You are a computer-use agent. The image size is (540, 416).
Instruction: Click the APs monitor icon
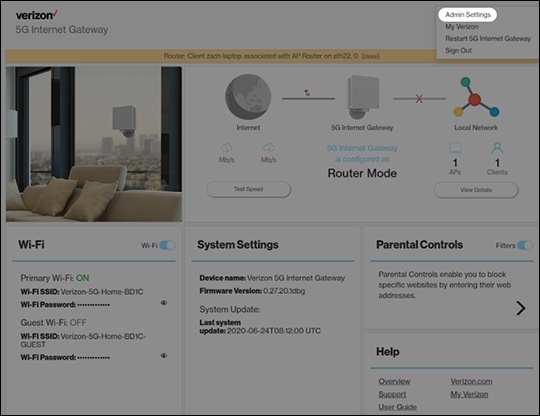coord(455,148)
